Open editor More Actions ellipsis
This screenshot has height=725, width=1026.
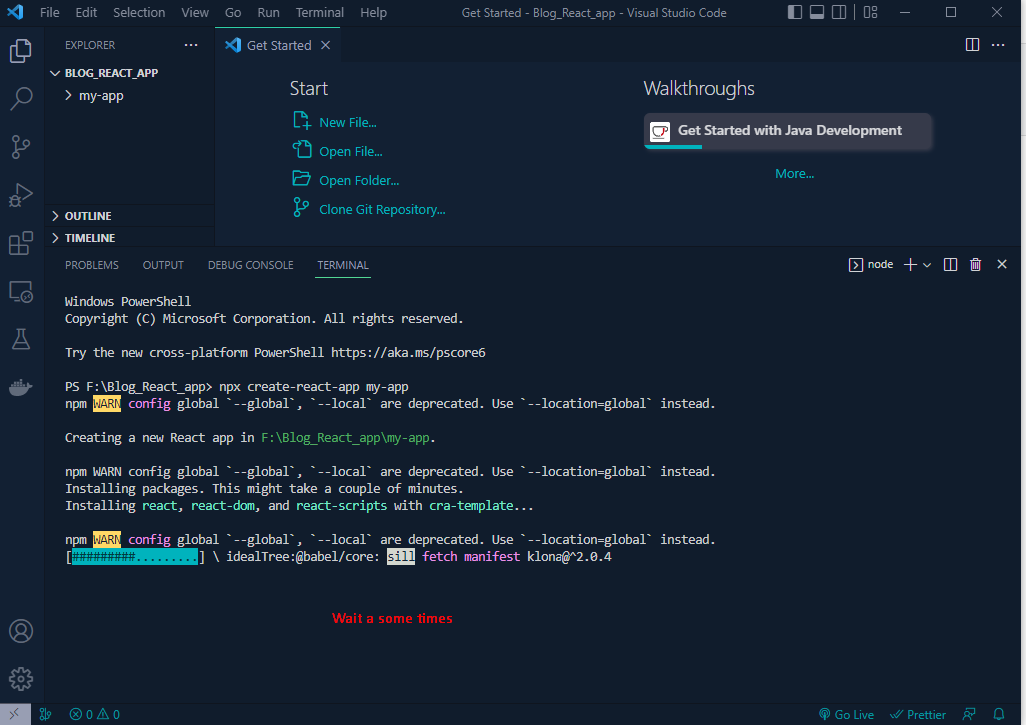(998, 44)
